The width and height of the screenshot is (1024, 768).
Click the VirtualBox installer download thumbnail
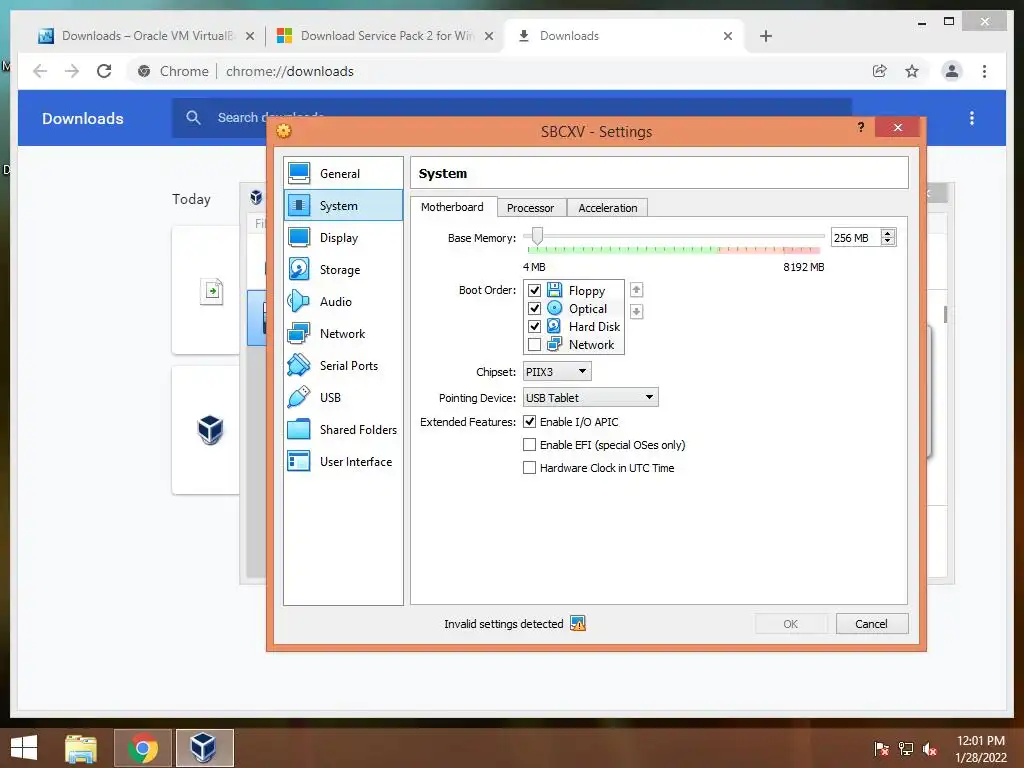(210, 429)
